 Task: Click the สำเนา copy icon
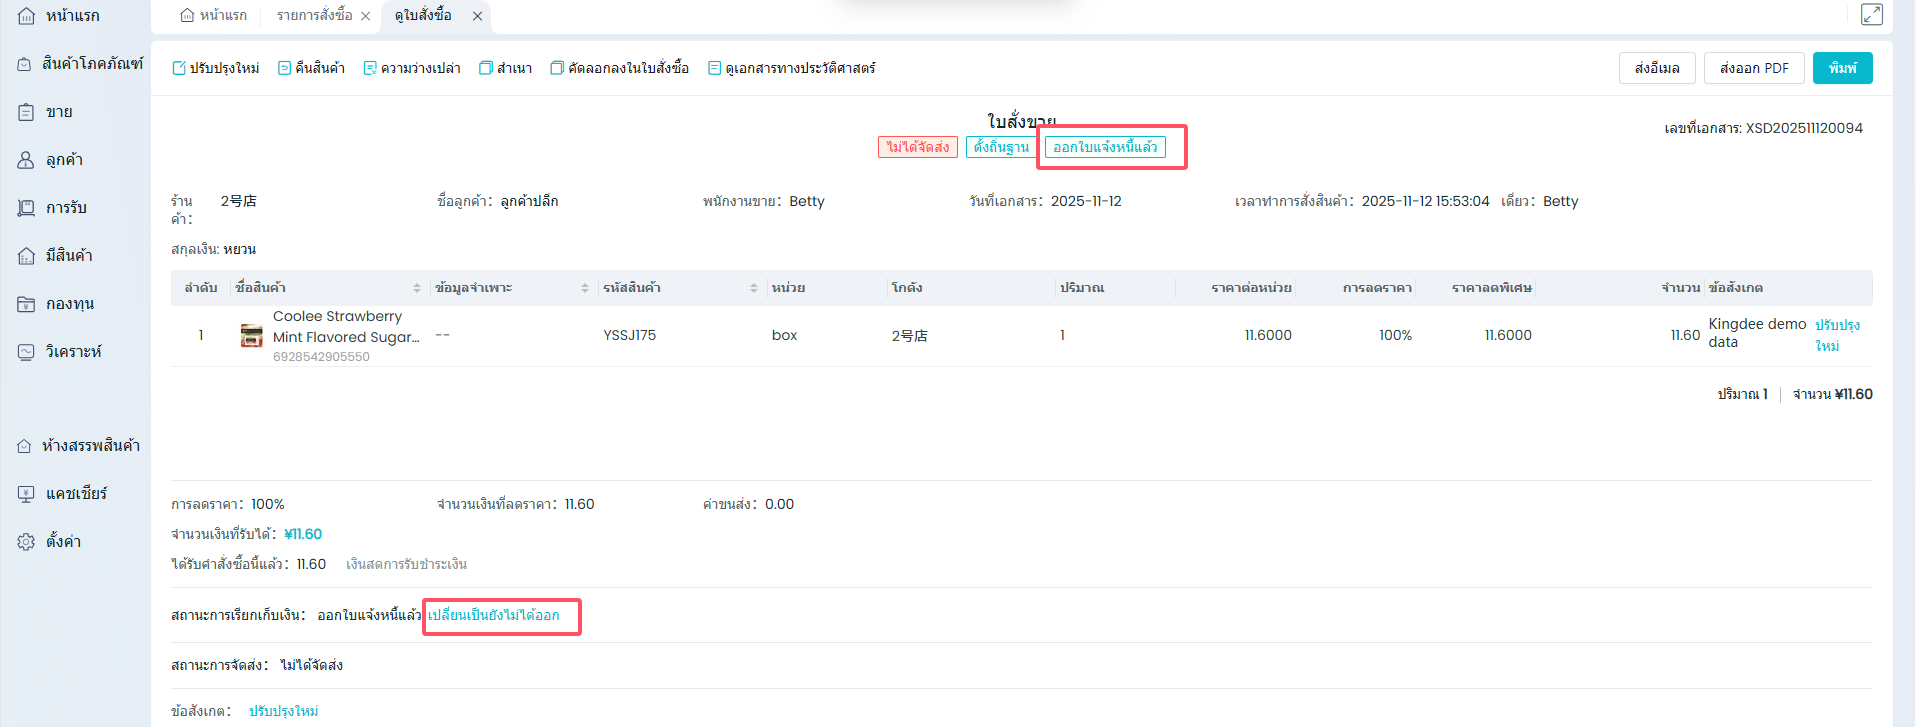click(x=486, y=68)
